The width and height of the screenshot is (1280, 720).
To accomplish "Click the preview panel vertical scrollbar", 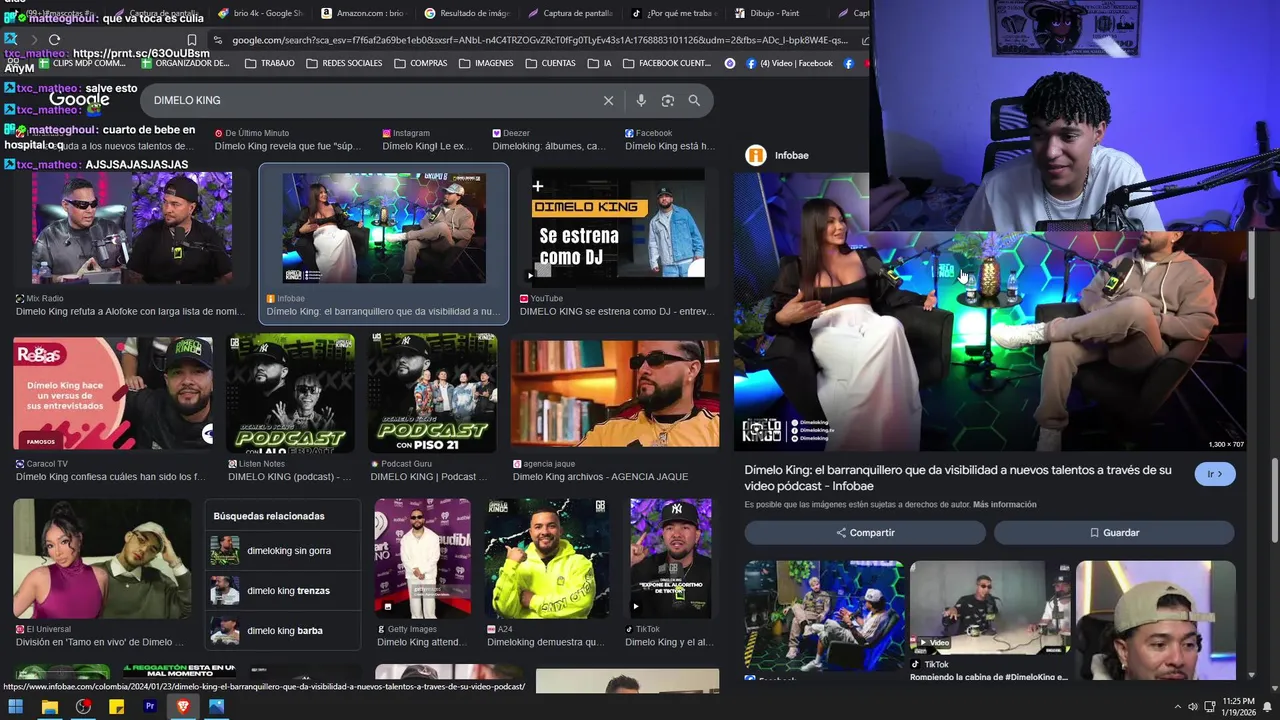I will [1251, 265].
